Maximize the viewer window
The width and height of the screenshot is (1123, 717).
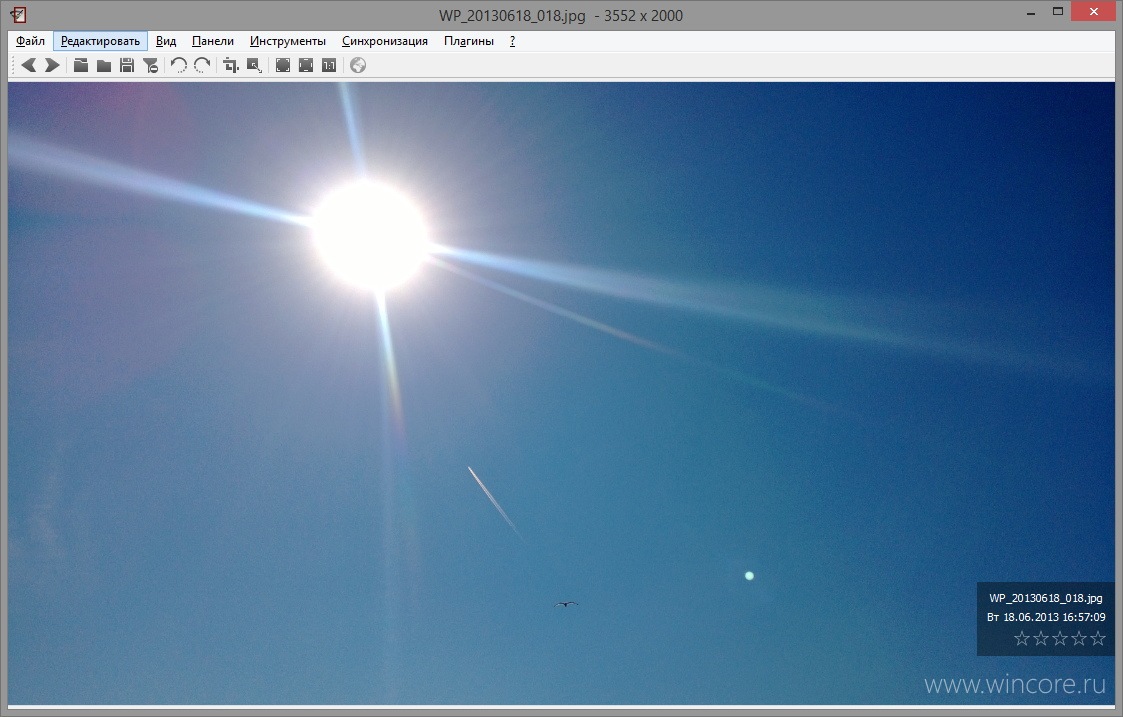pos(1058,11)
